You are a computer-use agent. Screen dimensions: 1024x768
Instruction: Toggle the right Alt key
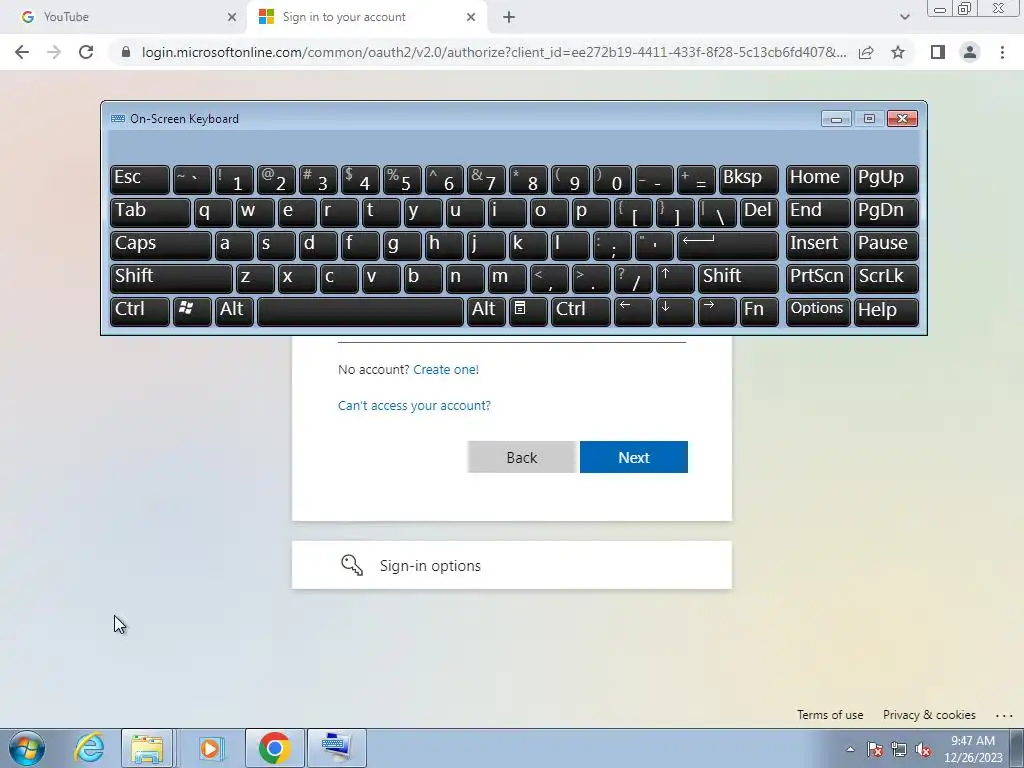[x=486, y=311]
